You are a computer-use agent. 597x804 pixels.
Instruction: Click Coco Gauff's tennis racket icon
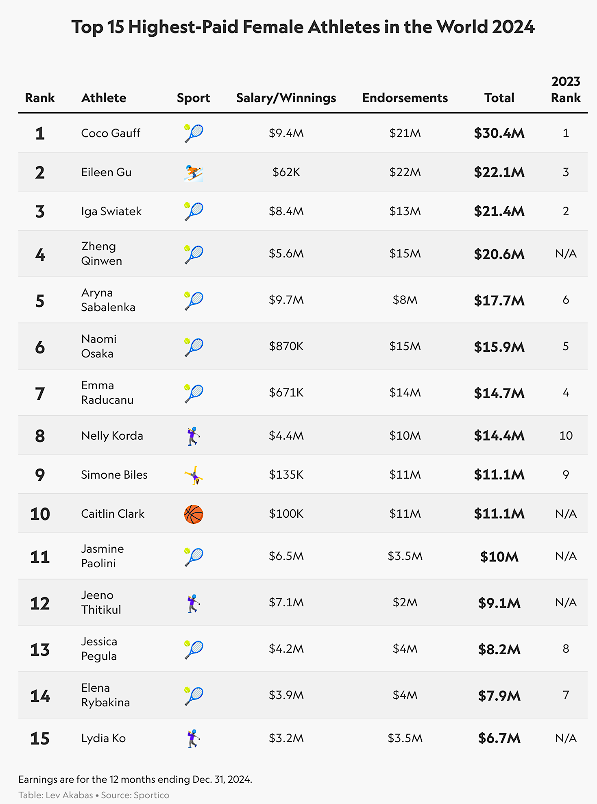pos(193,133)
